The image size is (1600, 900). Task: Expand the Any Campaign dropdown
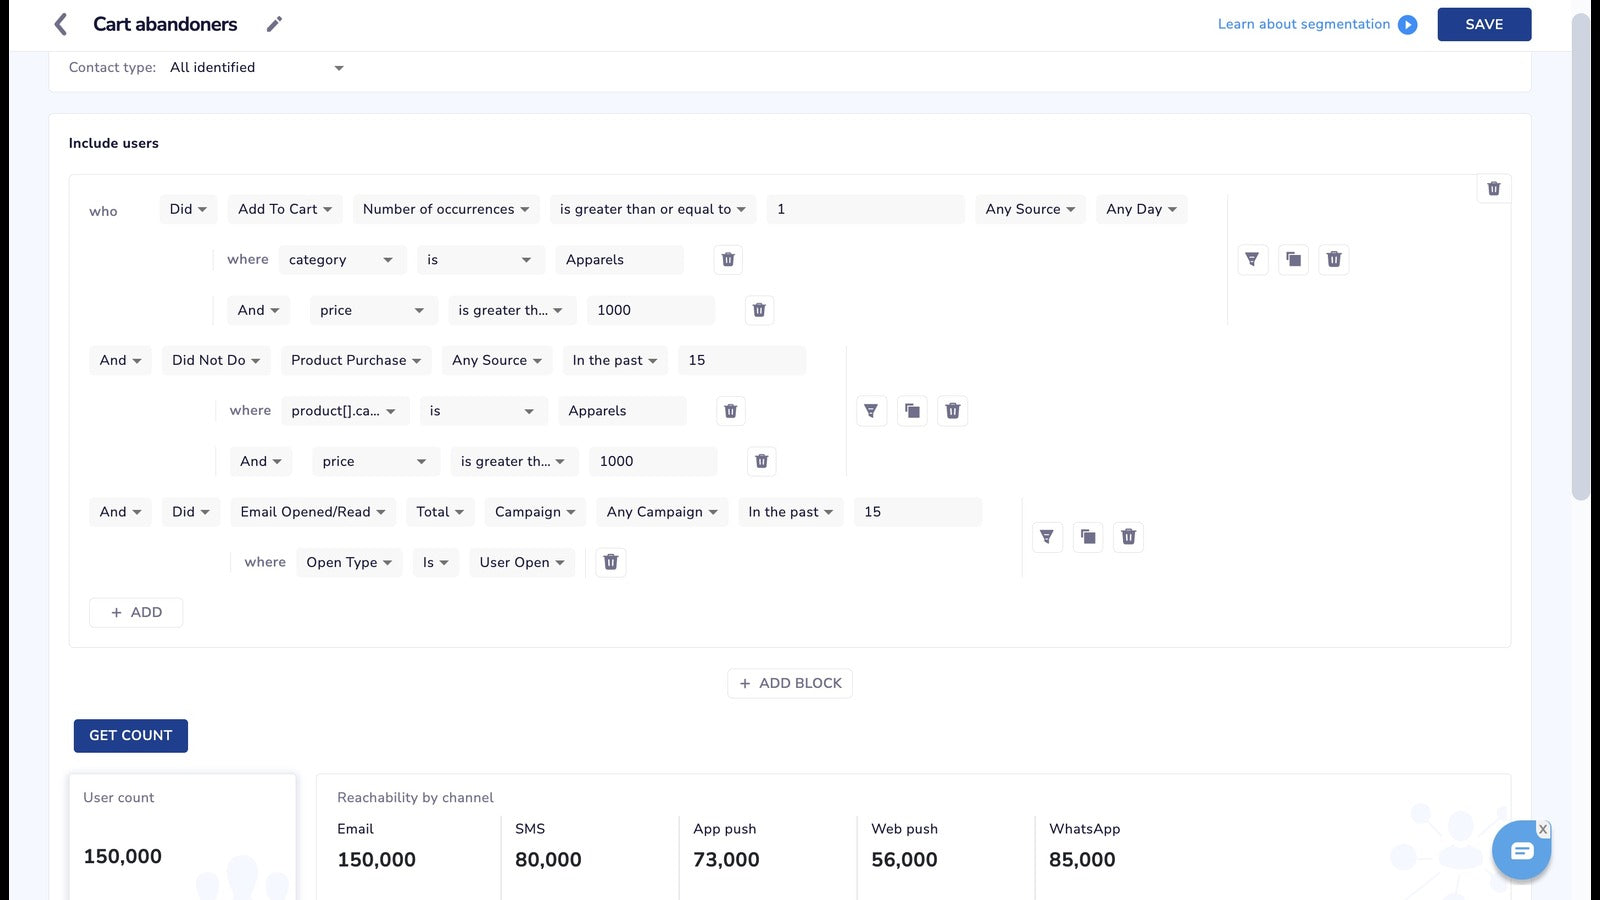(661, 511)
